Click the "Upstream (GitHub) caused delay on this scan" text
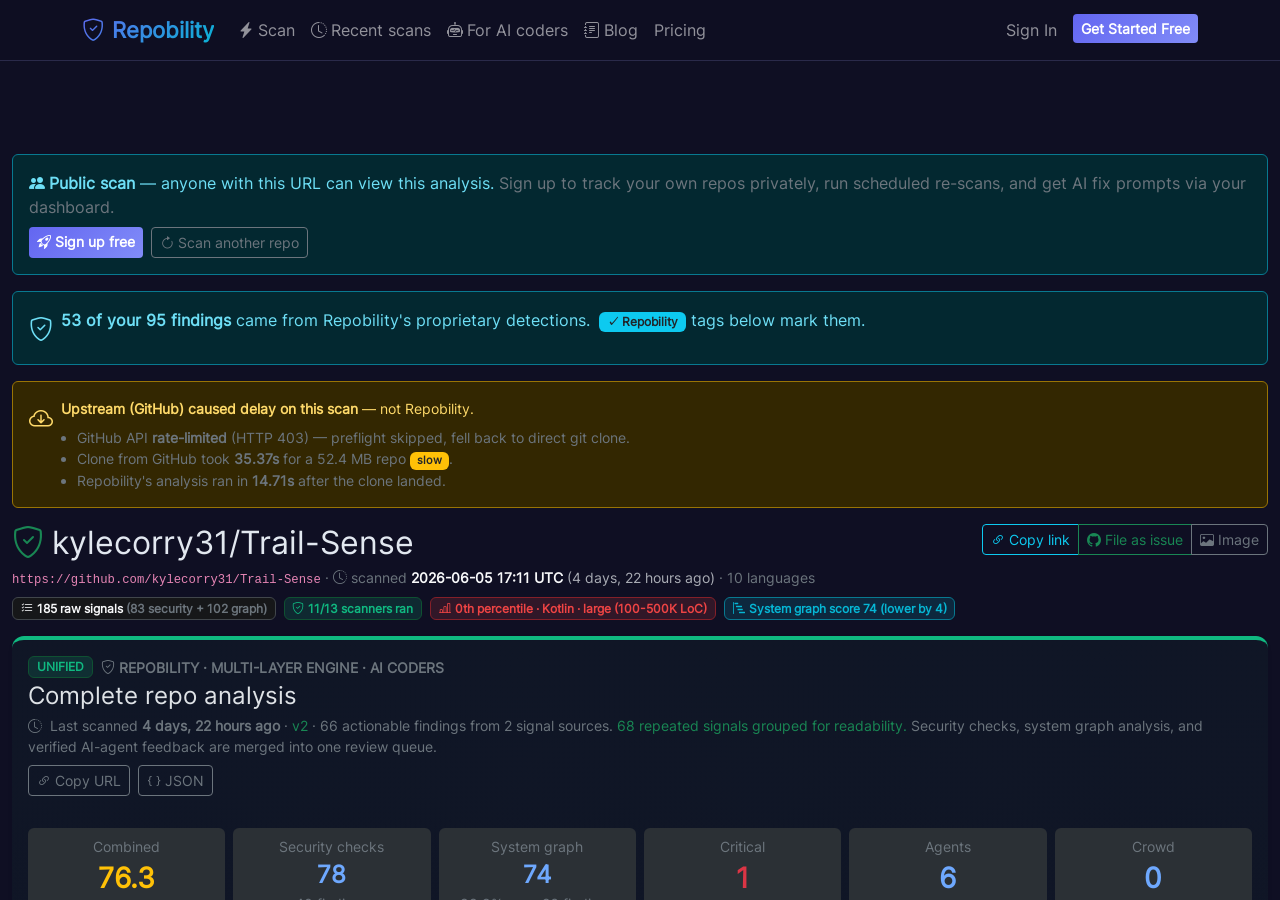 click(209, 409)
